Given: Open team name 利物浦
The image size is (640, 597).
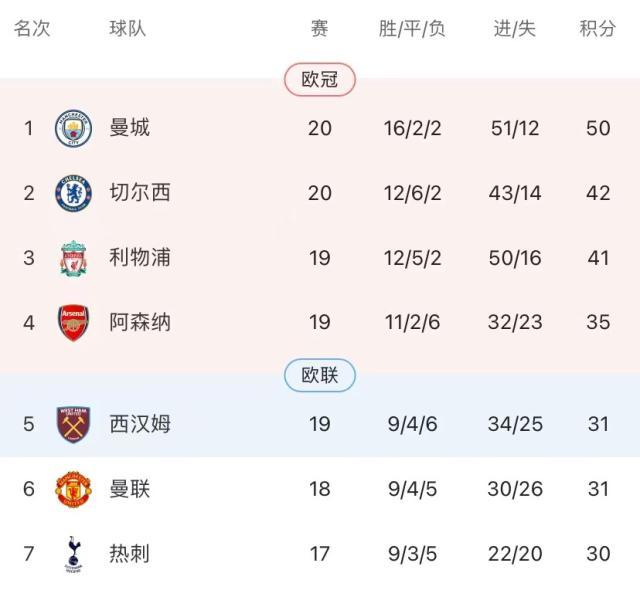Looking at the screenshot, I should pos(140,258).
